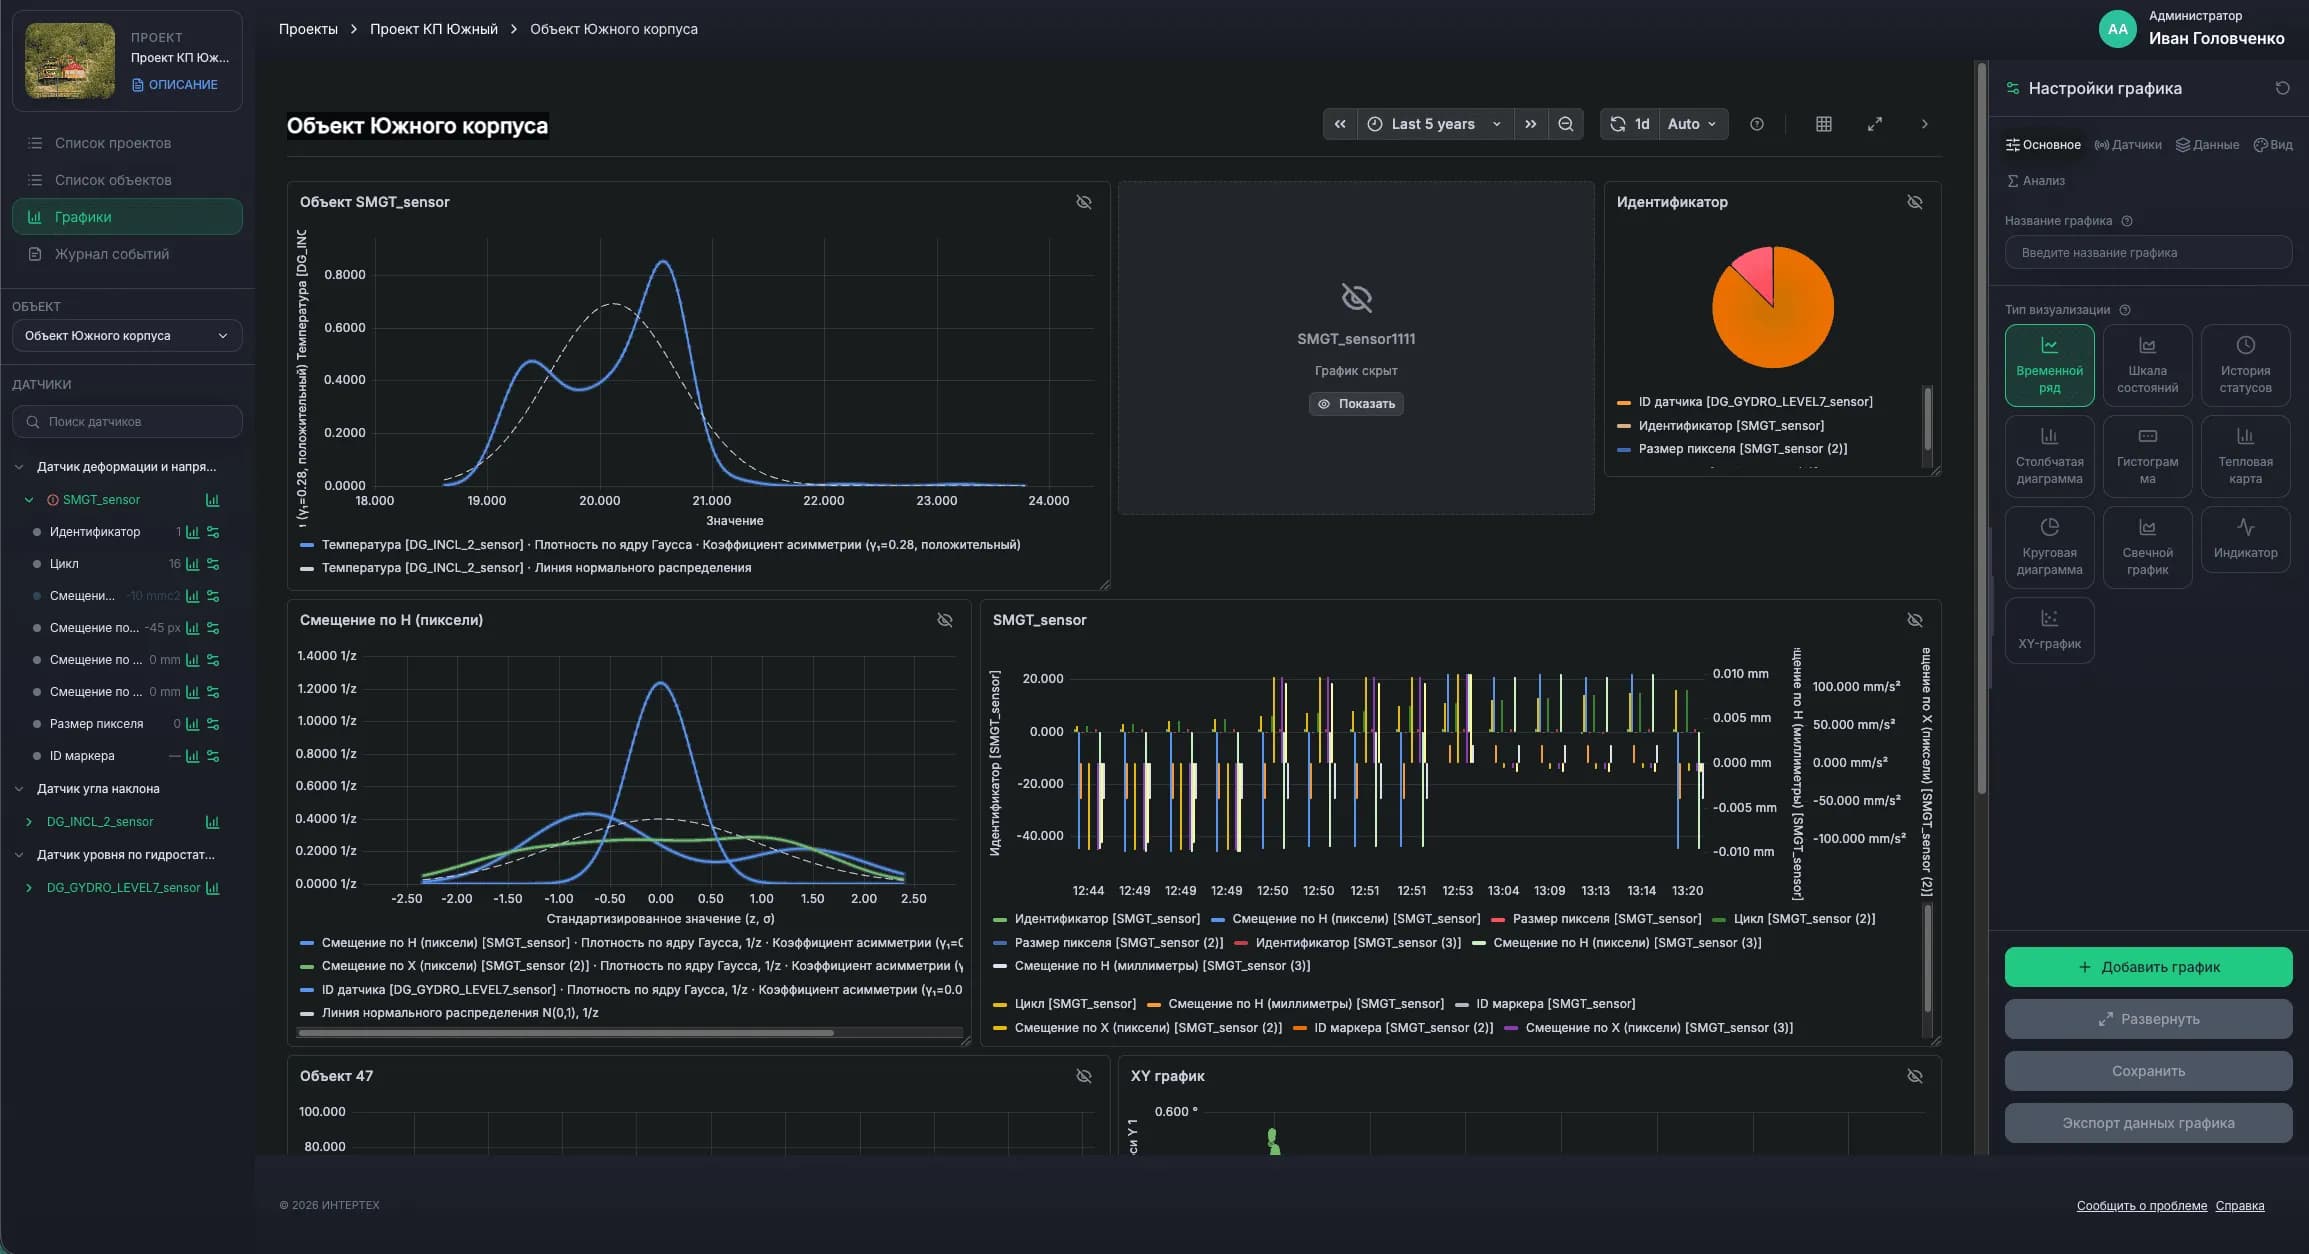Image resolution: width=2309 pixels, height=1254 pixels.
Task: Hide the Объект SMGT_sensor chart
Action: tap(1084, 202)
